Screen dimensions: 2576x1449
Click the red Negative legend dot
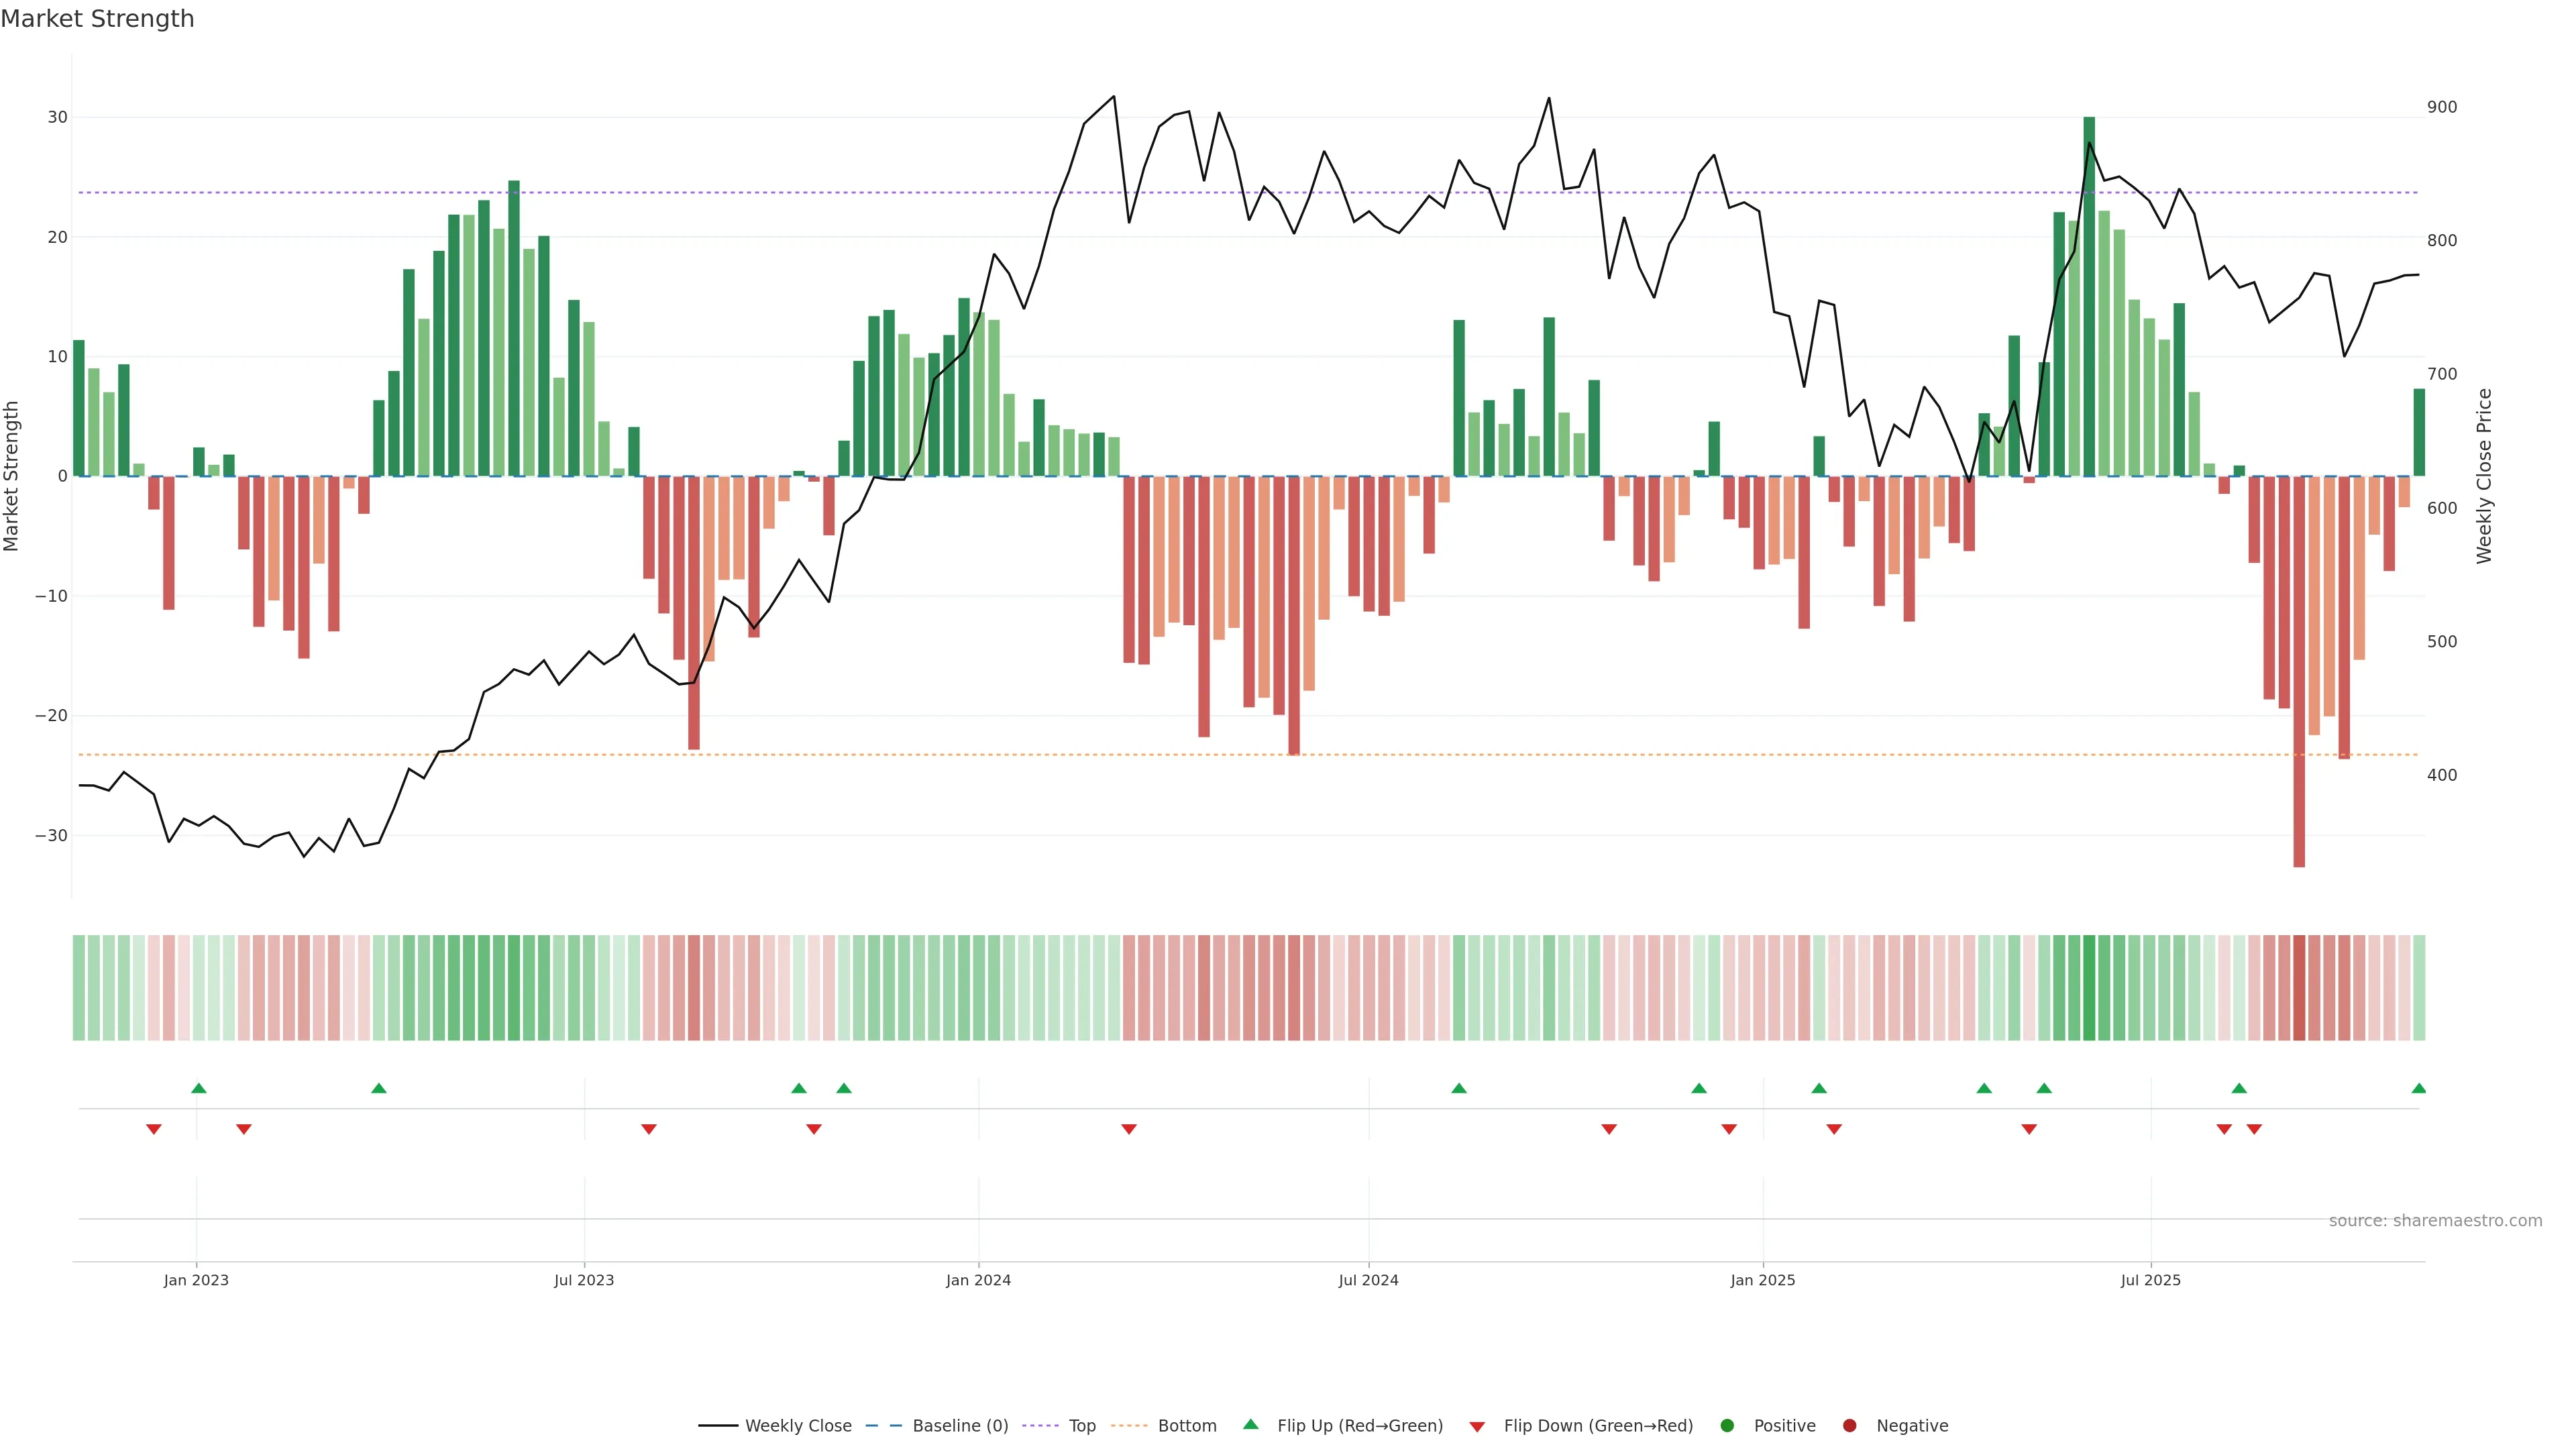point(1849,1425)
